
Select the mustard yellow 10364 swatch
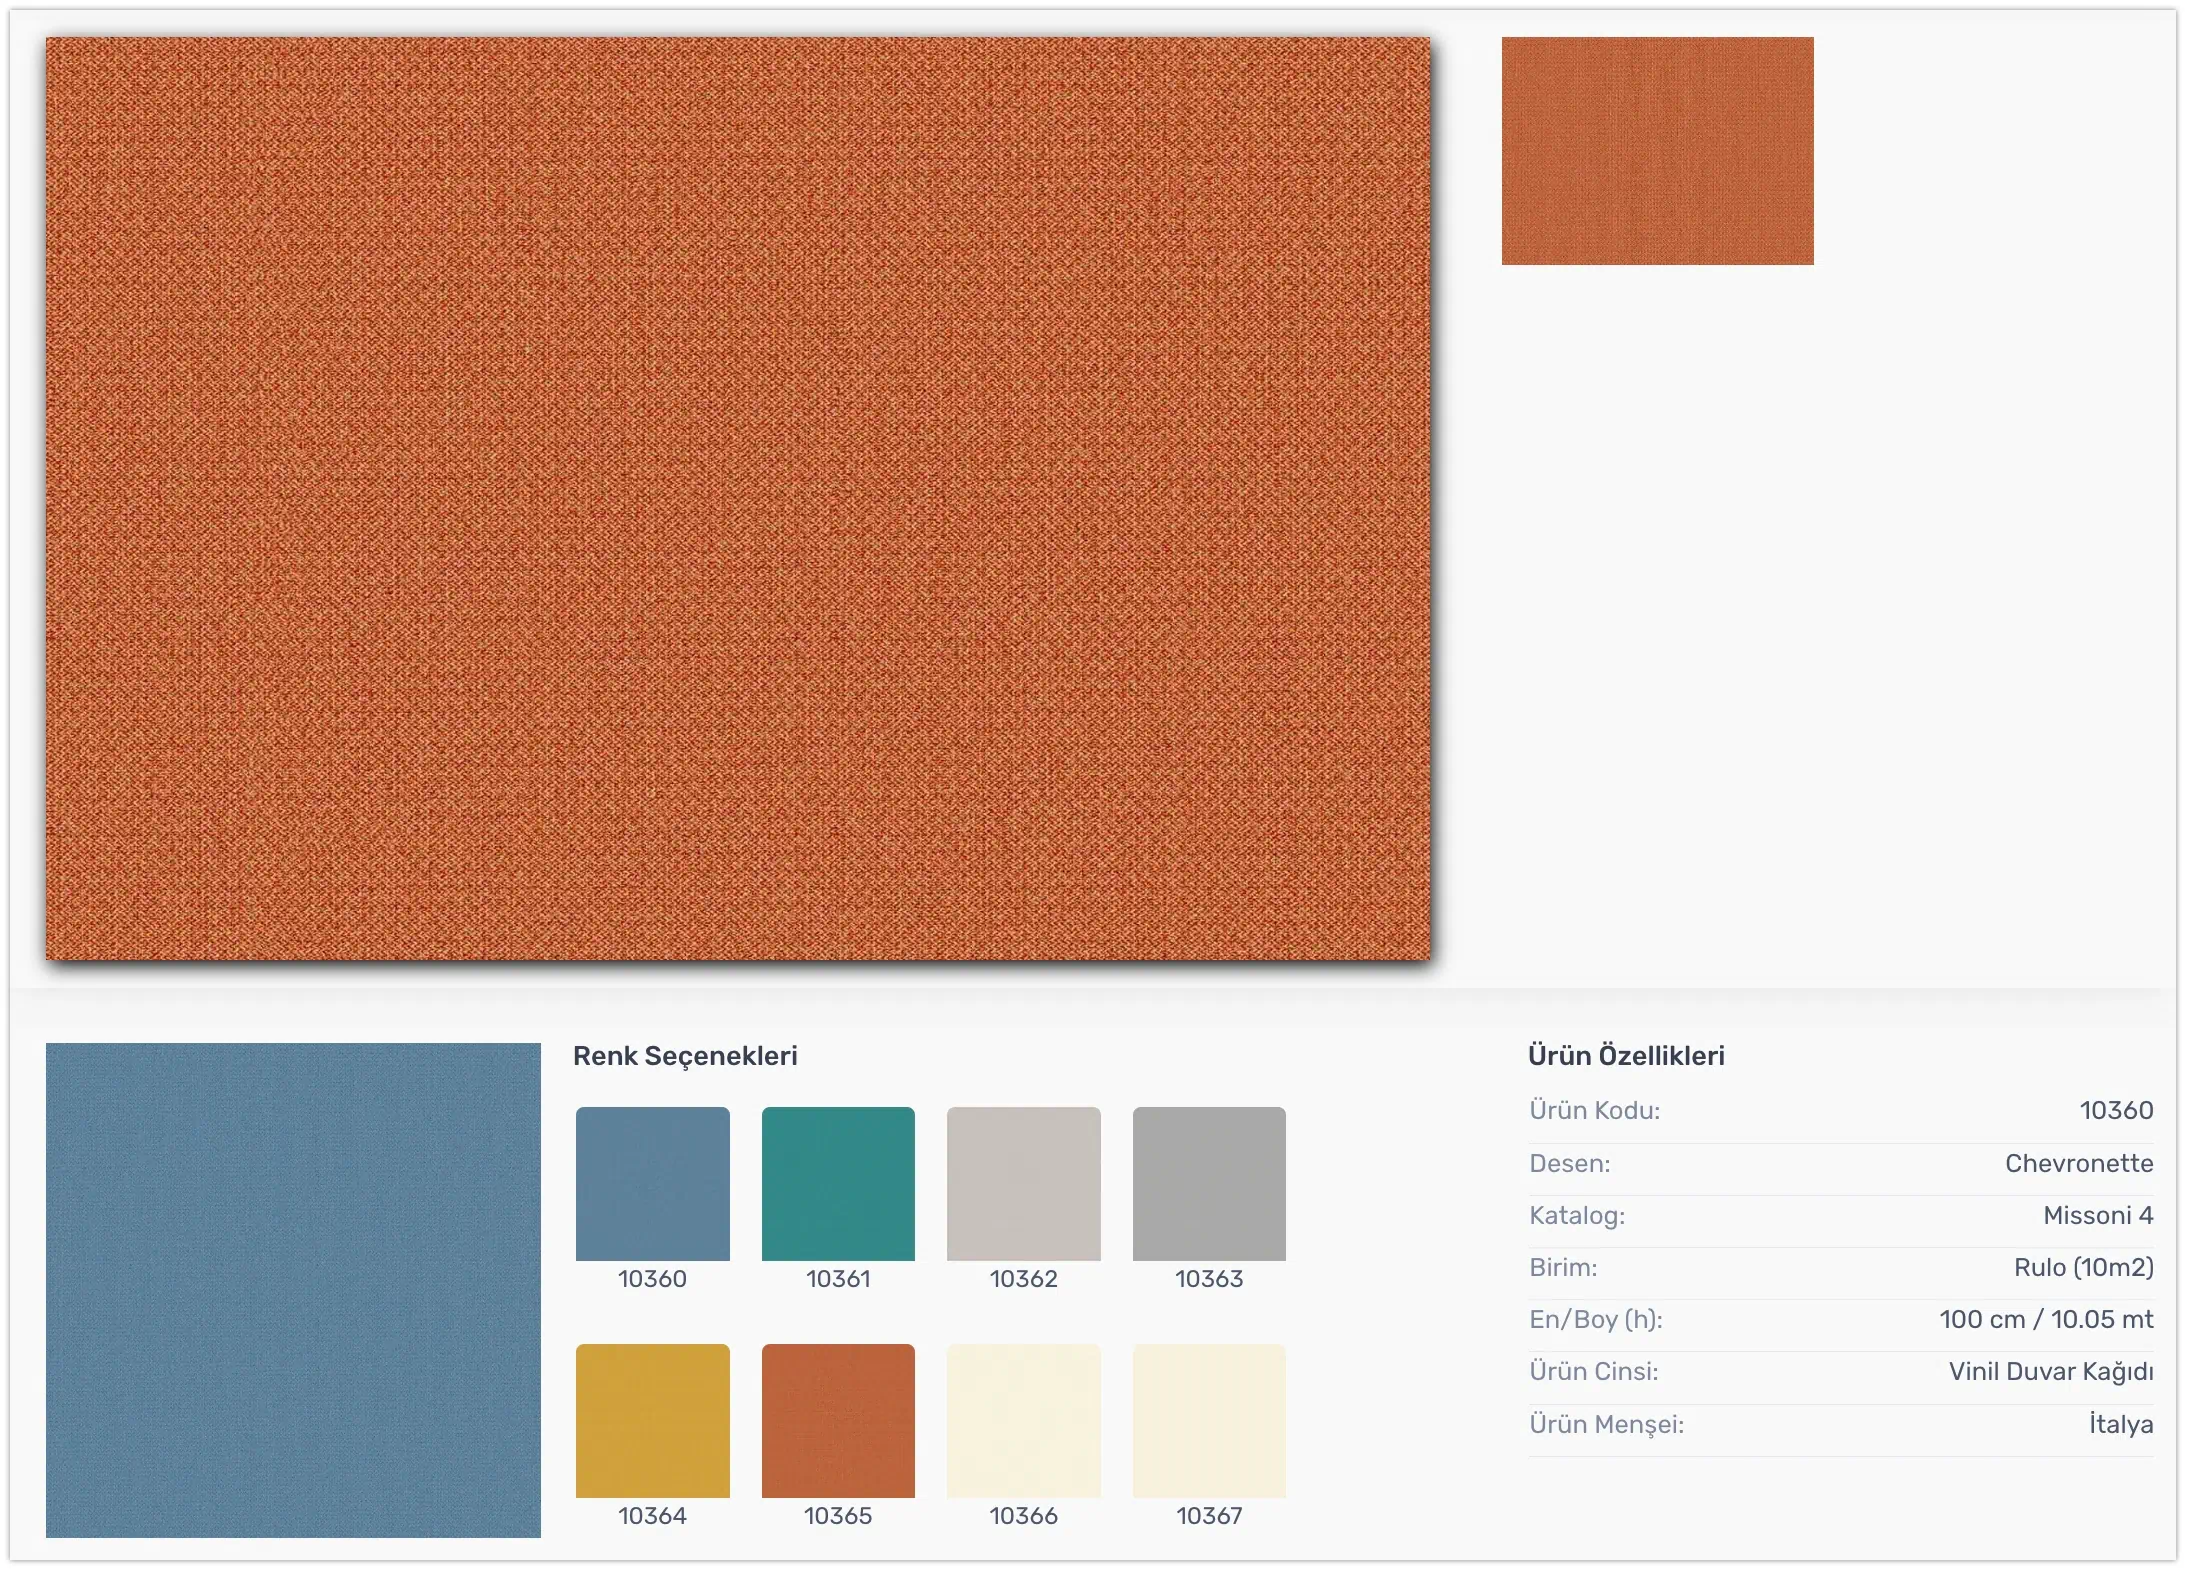point(652,1420)
